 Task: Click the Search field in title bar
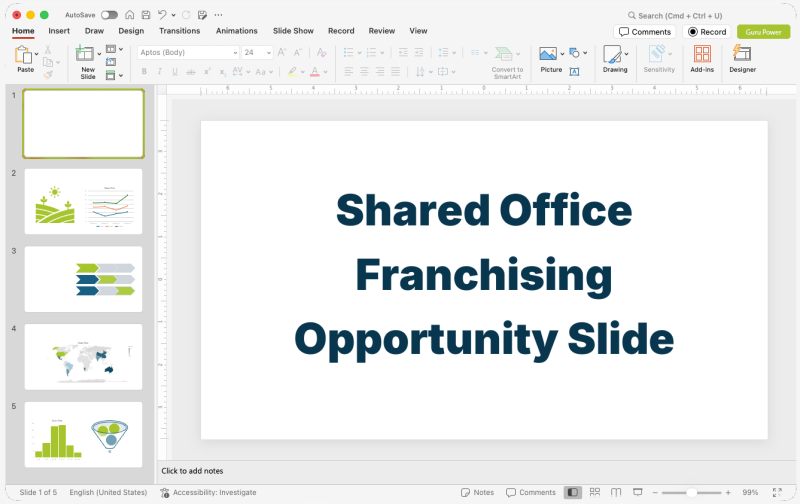675,15
